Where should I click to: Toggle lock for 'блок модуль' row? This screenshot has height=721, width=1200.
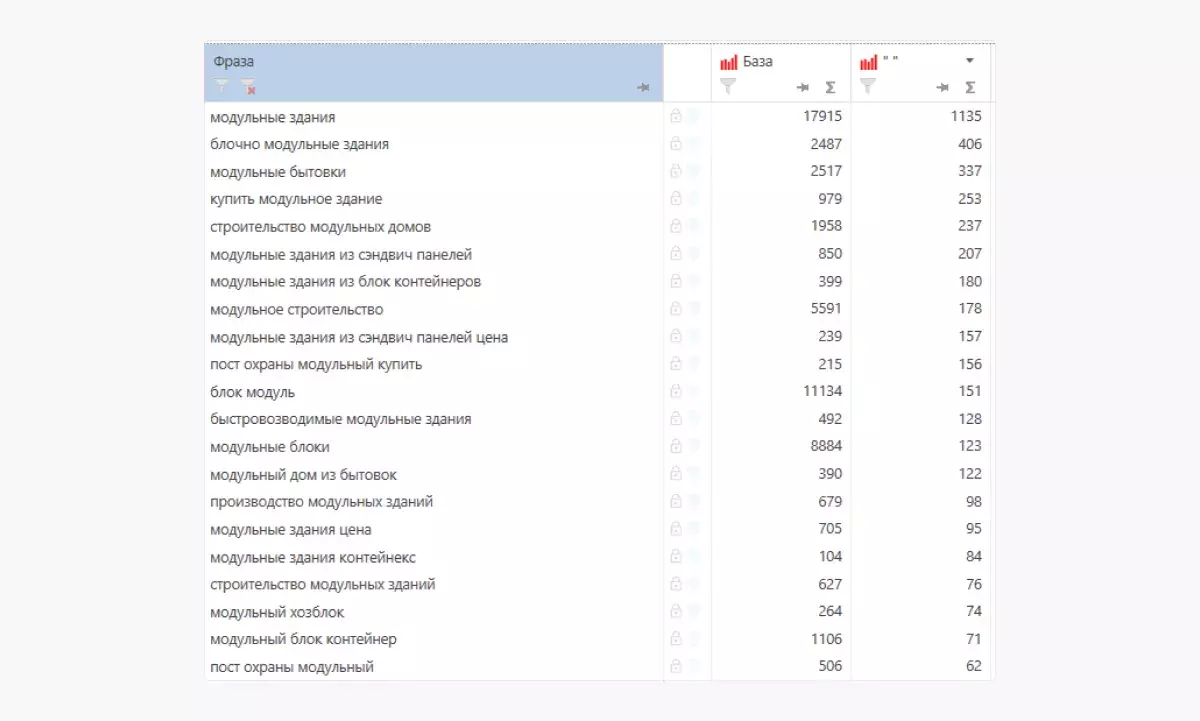(676, 392)
